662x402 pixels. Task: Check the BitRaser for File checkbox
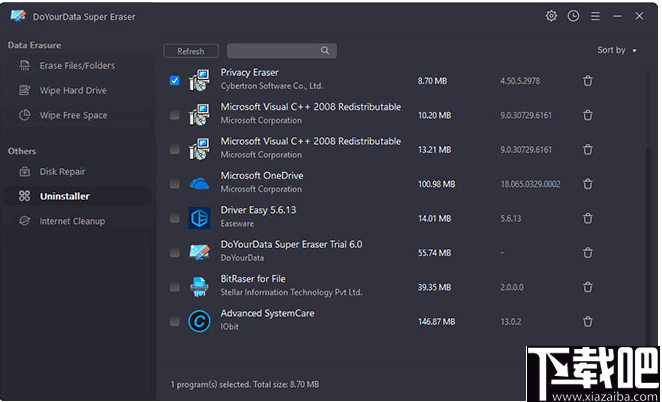(x=174, y=287)
